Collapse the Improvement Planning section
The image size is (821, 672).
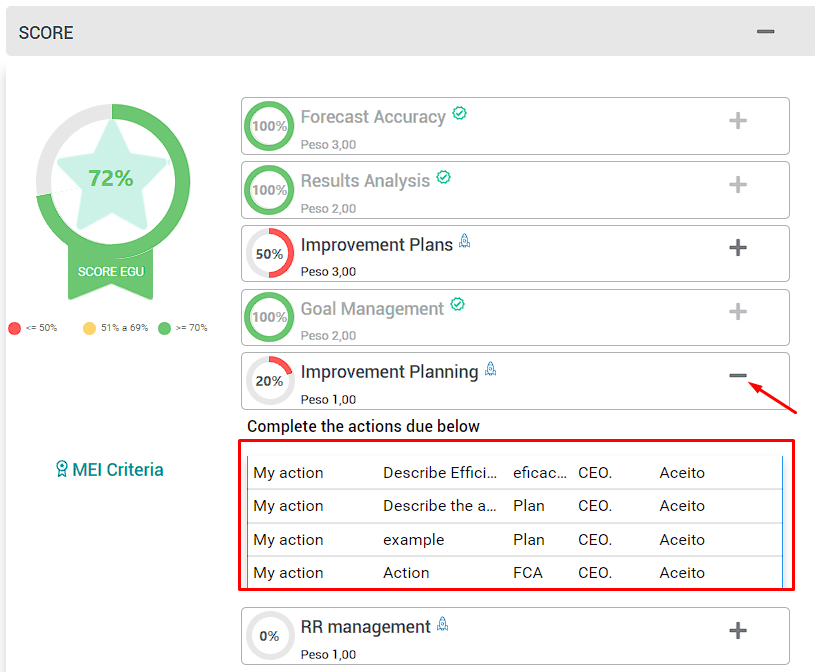click(738, 376)
